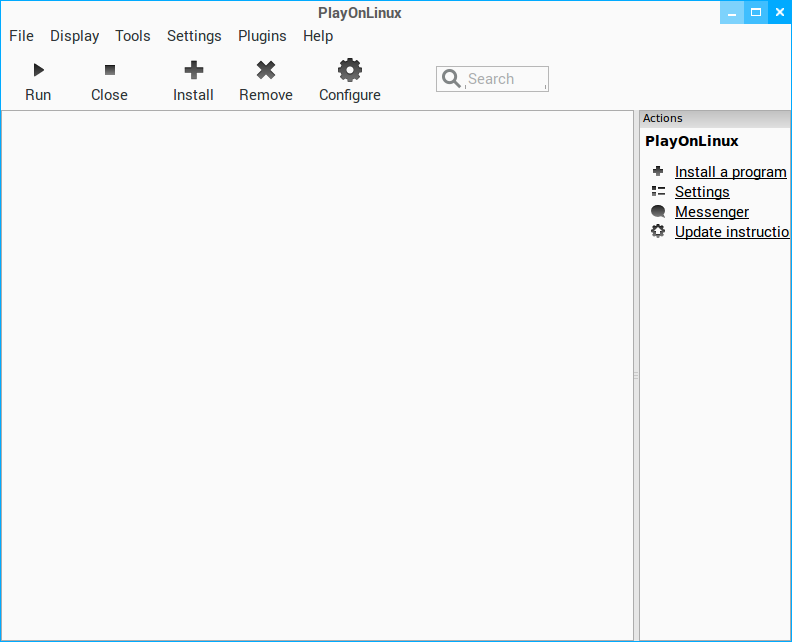Click the Actions panel header
This screenshot has width=792, height=642.
(x=715, y=118)
